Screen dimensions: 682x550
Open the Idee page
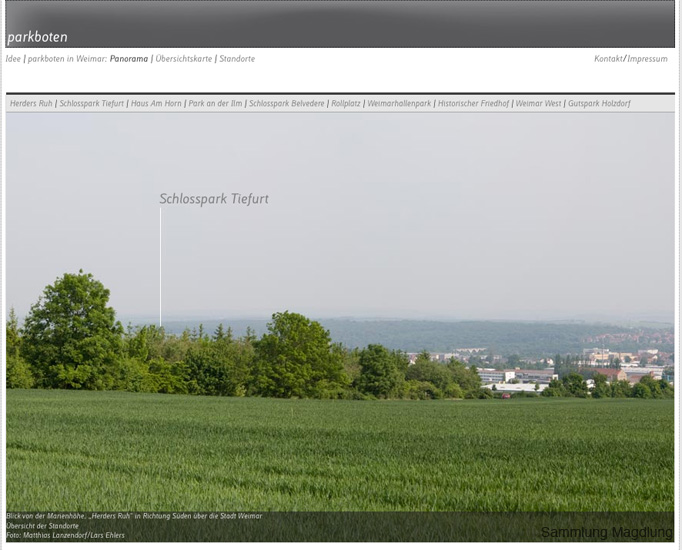13,59
